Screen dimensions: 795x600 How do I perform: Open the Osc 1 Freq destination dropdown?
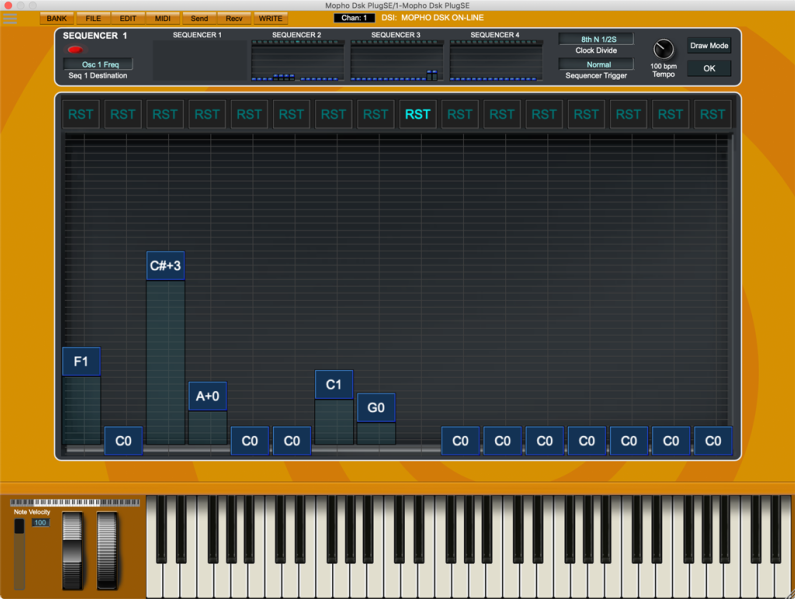pyautogui.click(x=99, y=64)
